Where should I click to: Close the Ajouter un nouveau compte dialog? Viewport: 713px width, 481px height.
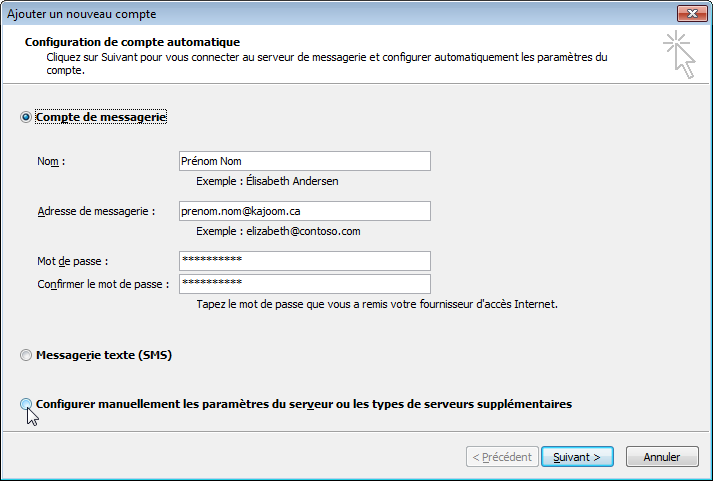pos(692,14)
